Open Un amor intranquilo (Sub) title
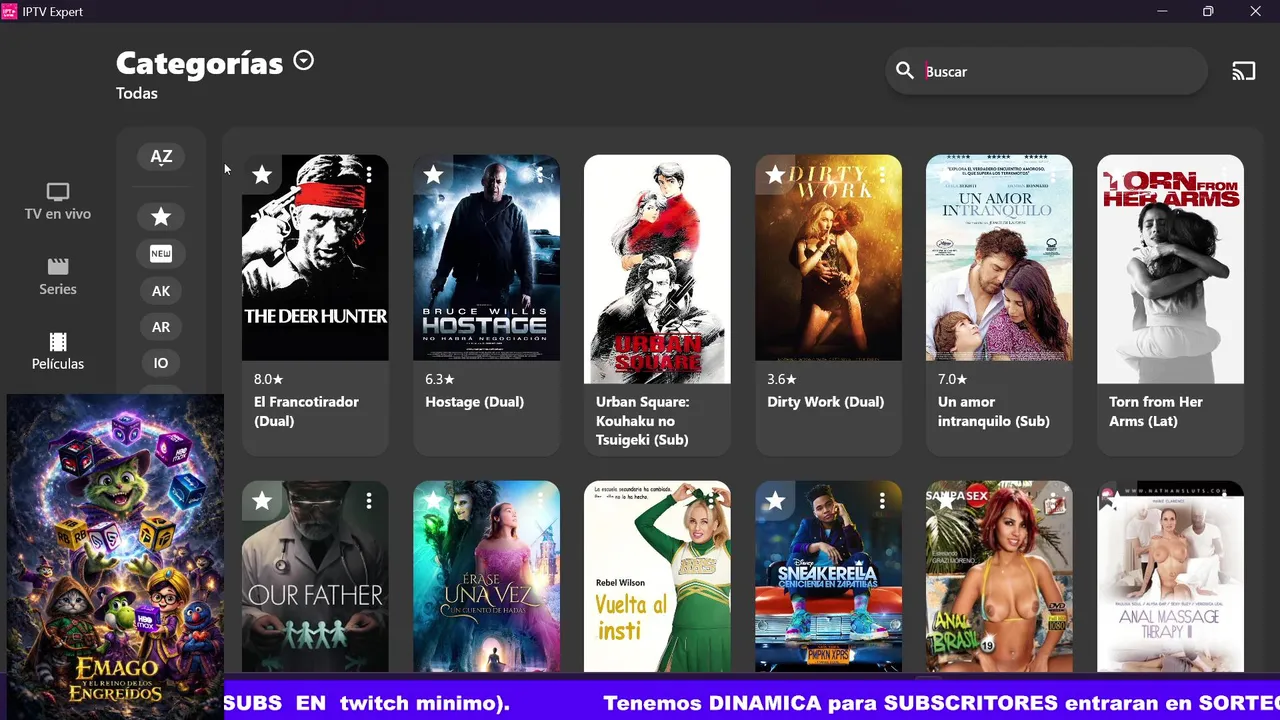 pyautogui.click(x=993, y=411)
